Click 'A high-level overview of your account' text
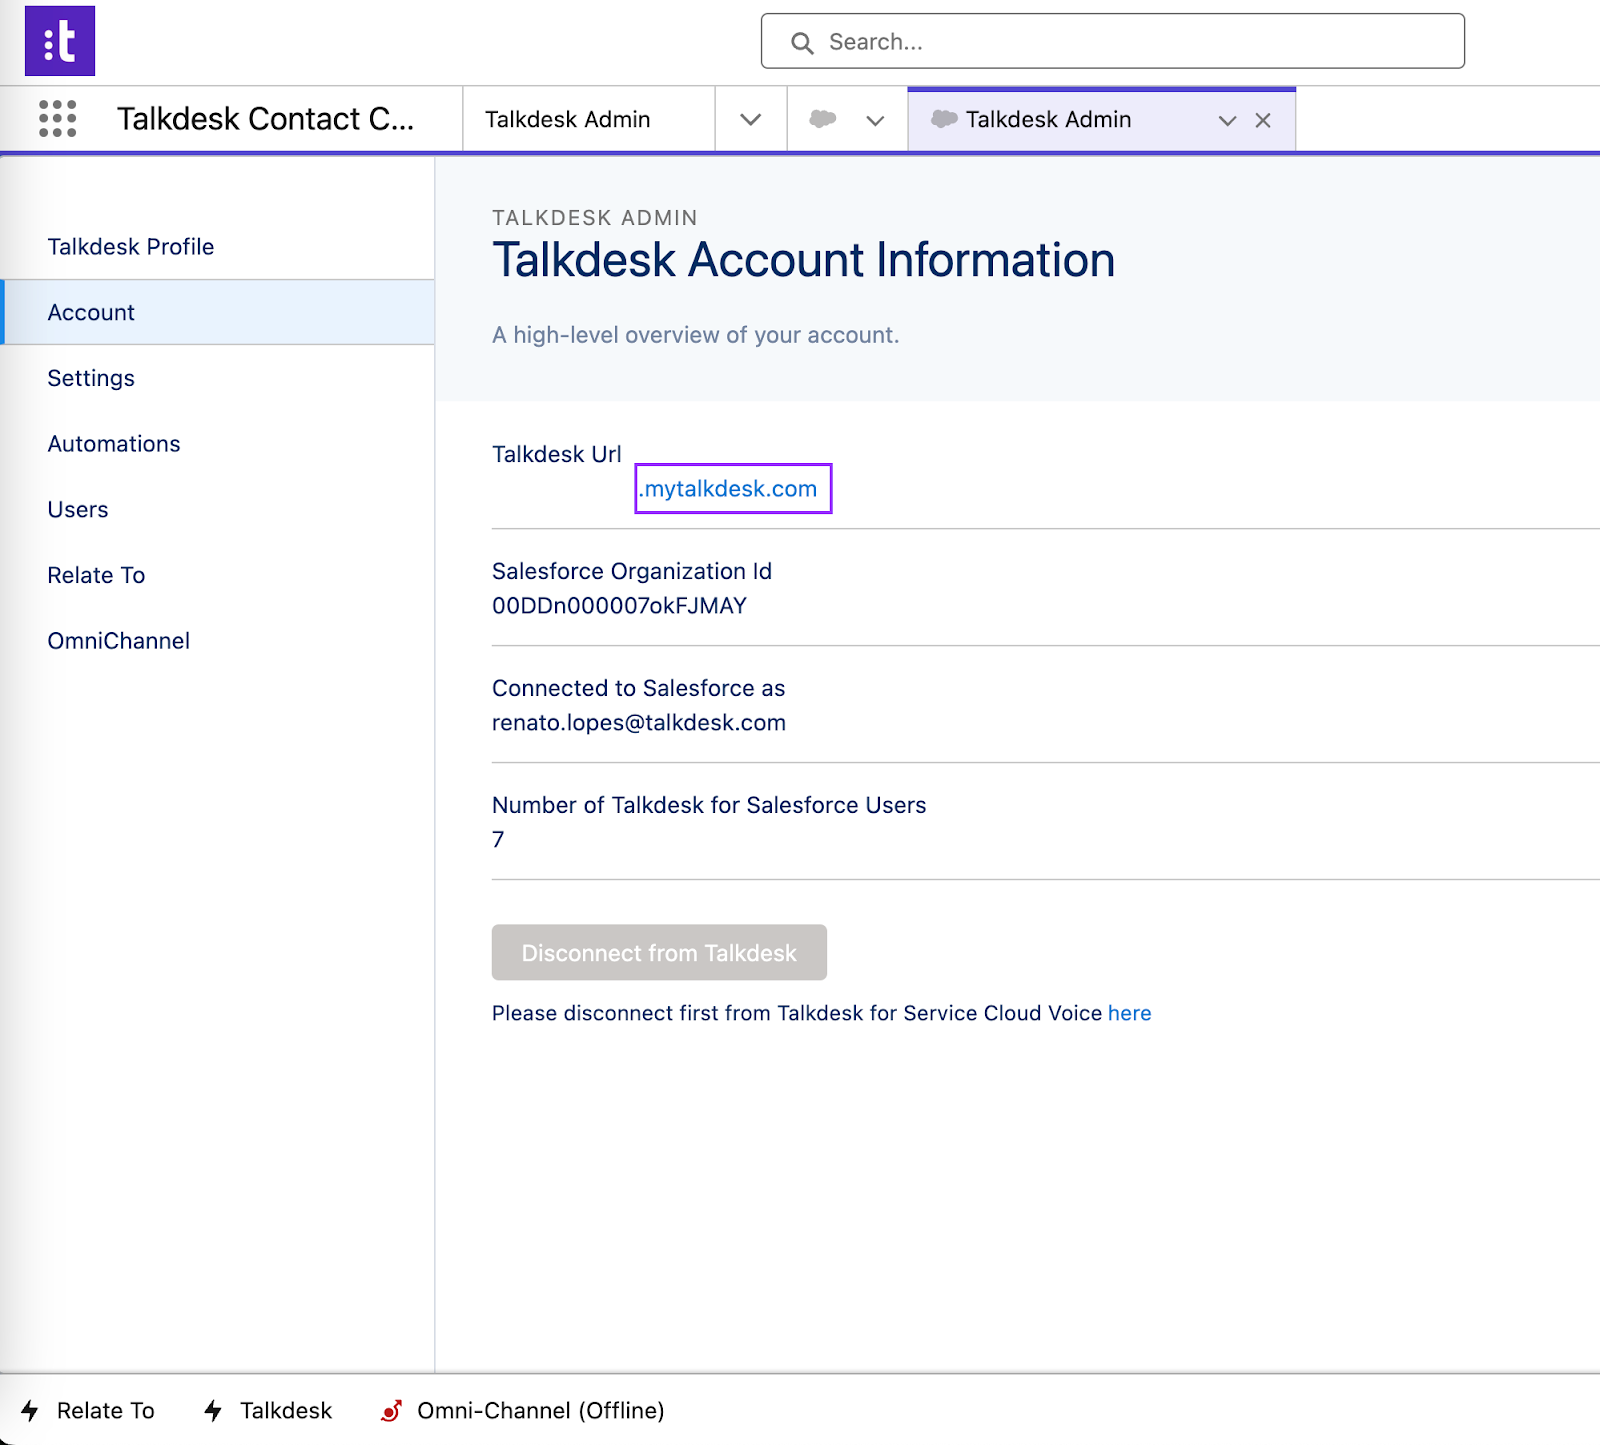Viewport: 1600px width, 1445px height. [x=695, y=335]
